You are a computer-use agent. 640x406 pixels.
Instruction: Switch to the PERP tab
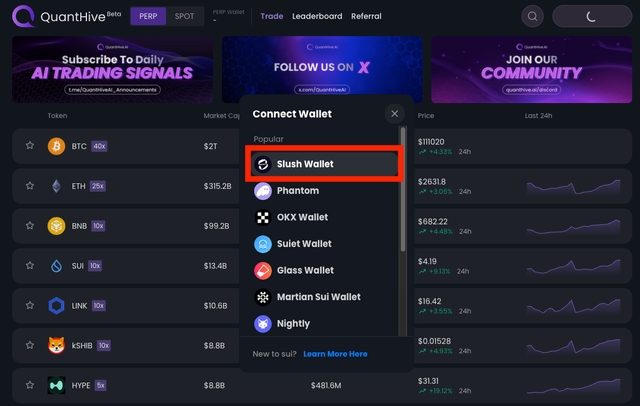(x=148, y=16)
